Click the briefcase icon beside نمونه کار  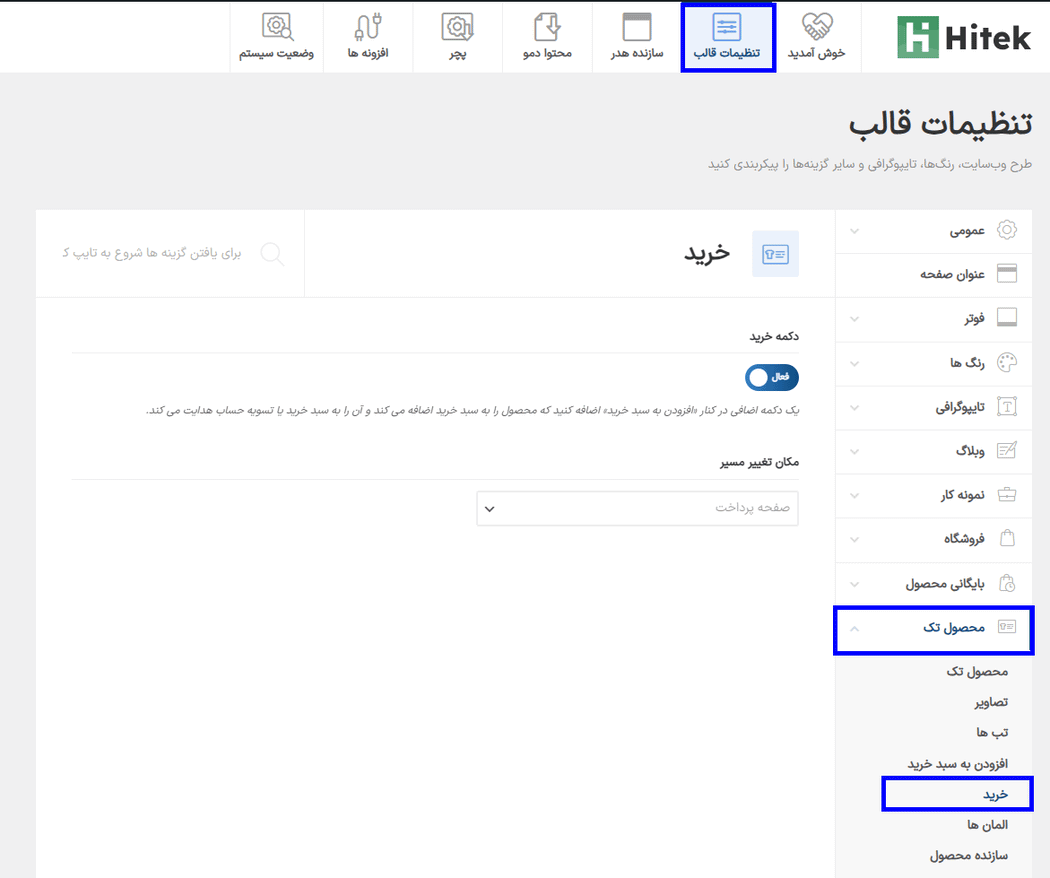point(1007,495)
